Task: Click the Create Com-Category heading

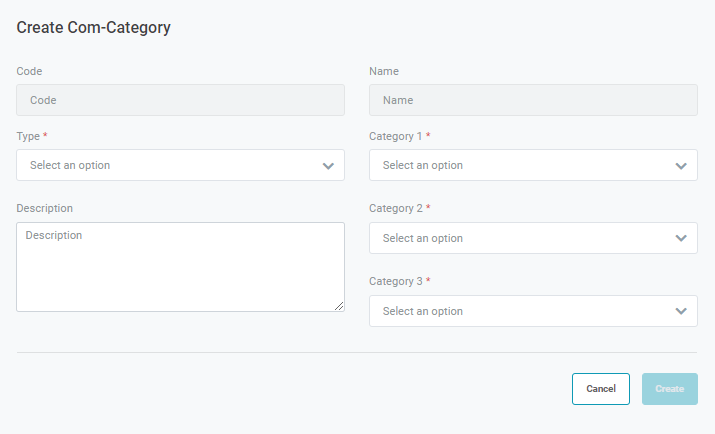Action: click(94, 28)
